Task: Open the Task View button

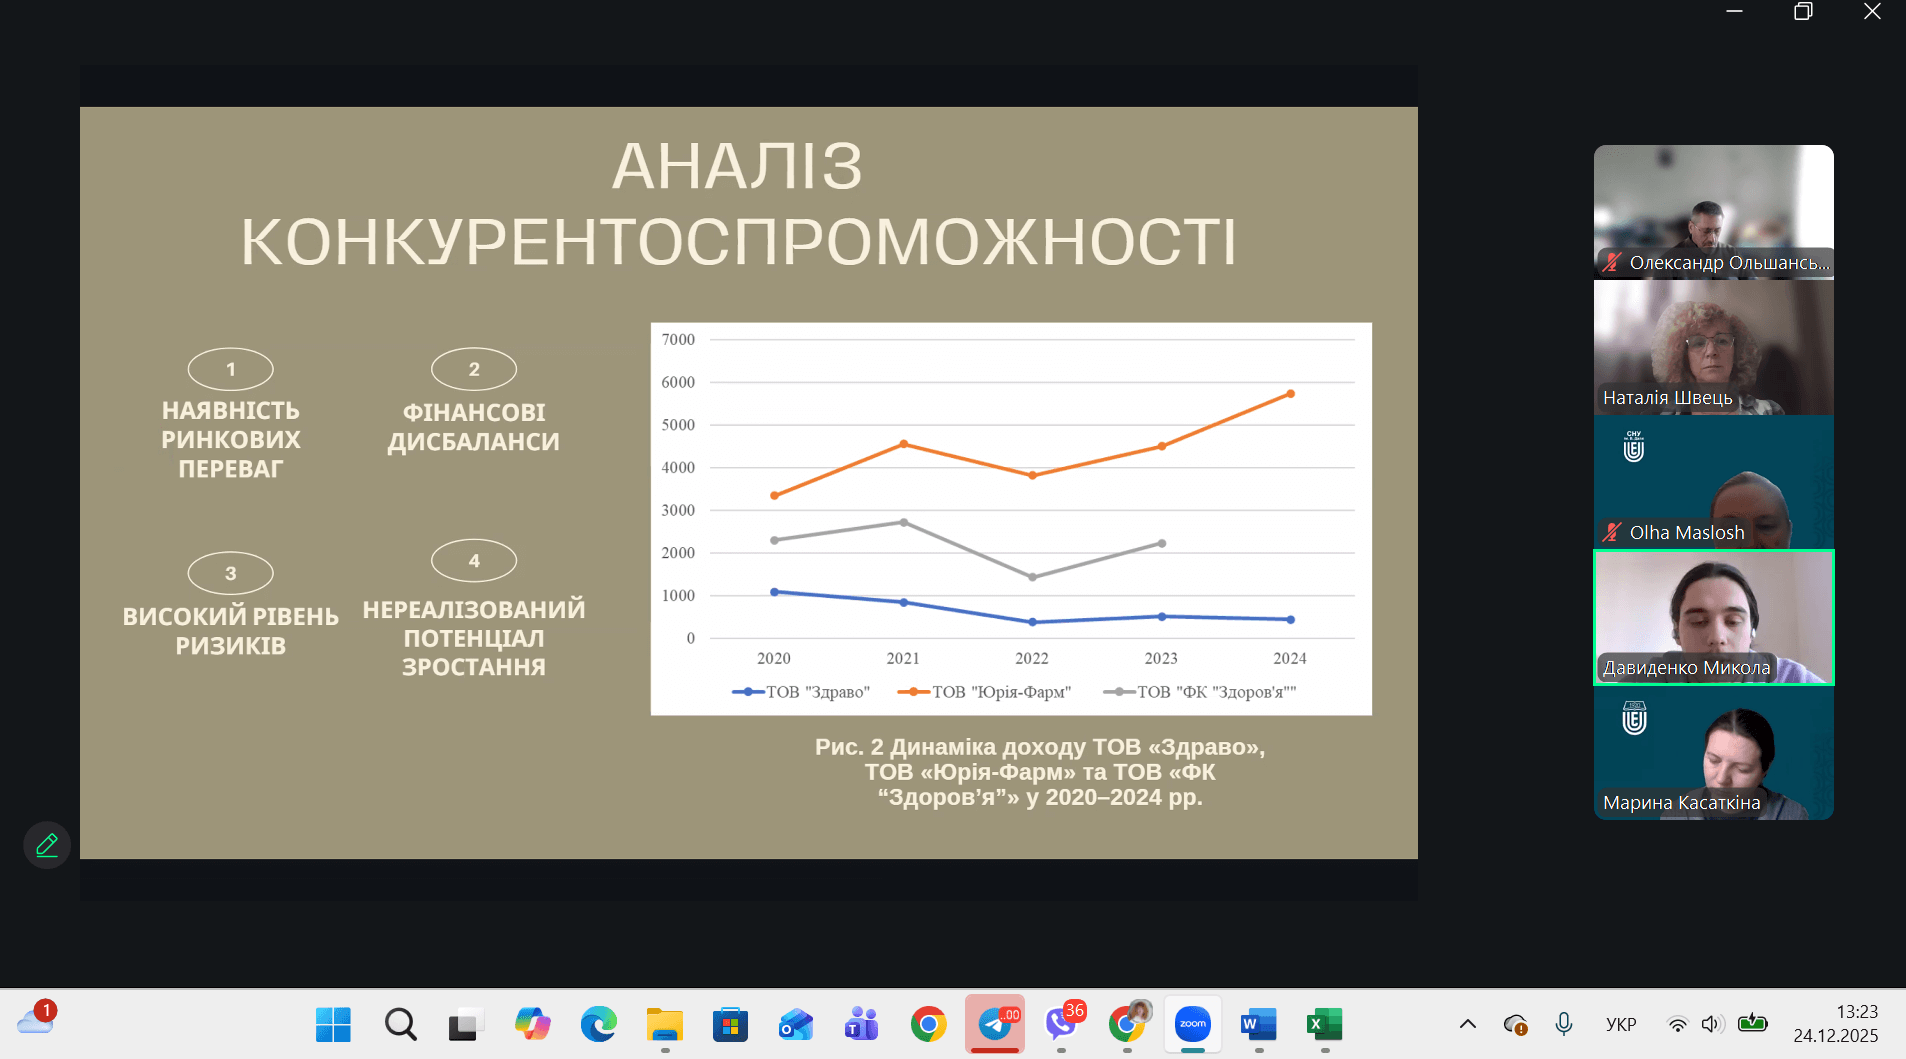Action: tap(466, 1024)
